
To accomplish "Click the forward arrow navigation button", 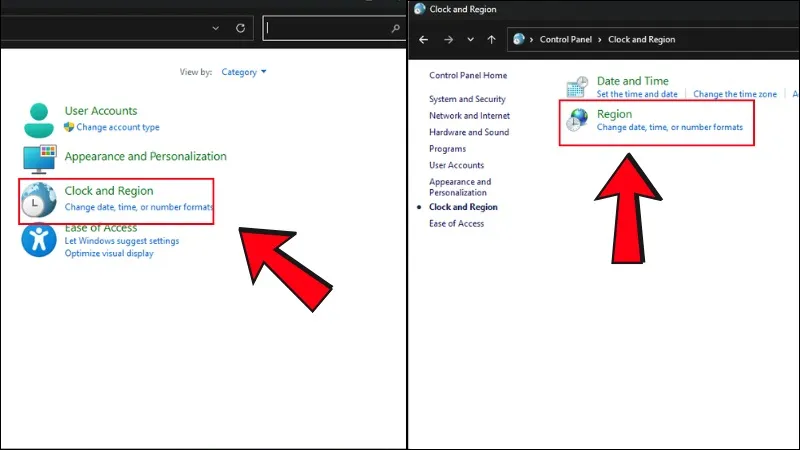I will point(448,40).
